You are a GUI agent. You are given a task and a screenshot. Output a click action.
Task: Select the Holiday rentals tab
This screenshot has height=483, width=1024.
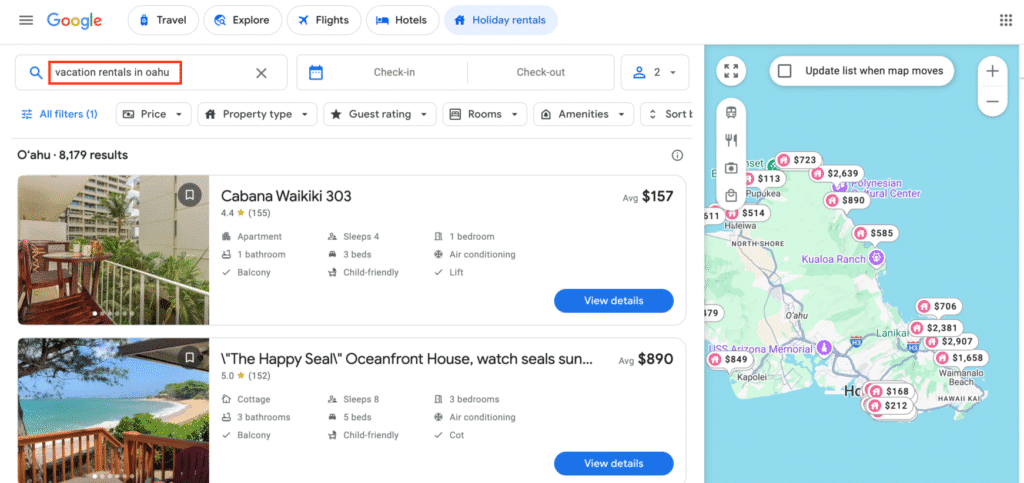click(501, 20)
